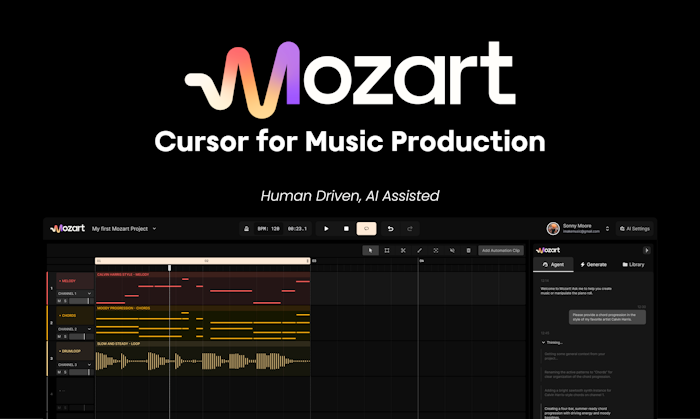Image resolution: width=700 pixels, height=419 pixels.
Task: Choose the trash delete tool
Action: tap(468, 250)
